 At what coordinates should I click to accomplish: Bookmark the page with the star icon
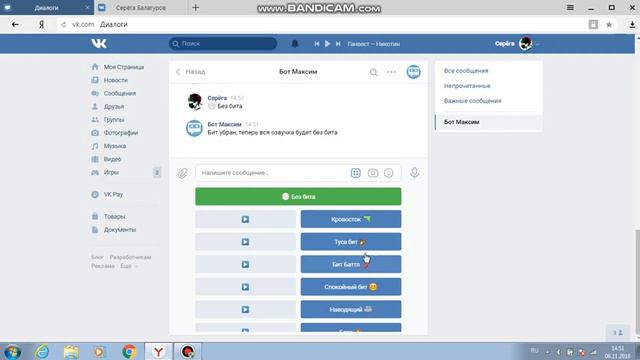tap(609, 24)
